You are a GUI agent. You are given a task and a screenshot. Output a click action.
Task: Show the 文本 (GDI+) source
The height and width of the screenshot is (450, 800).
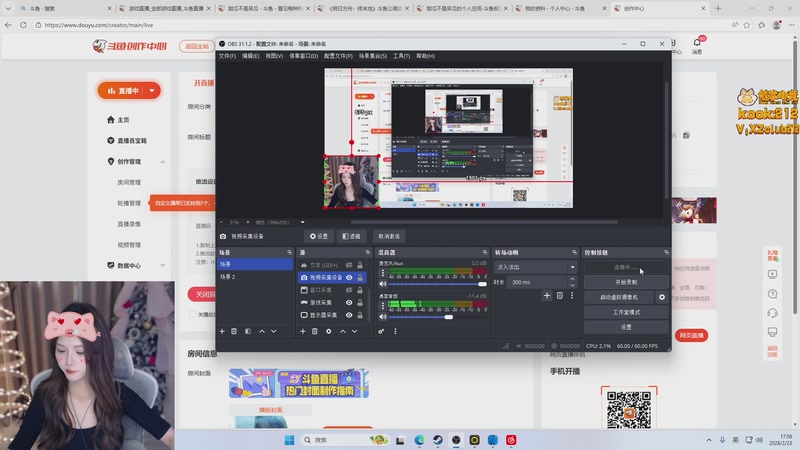click(349, 265)
